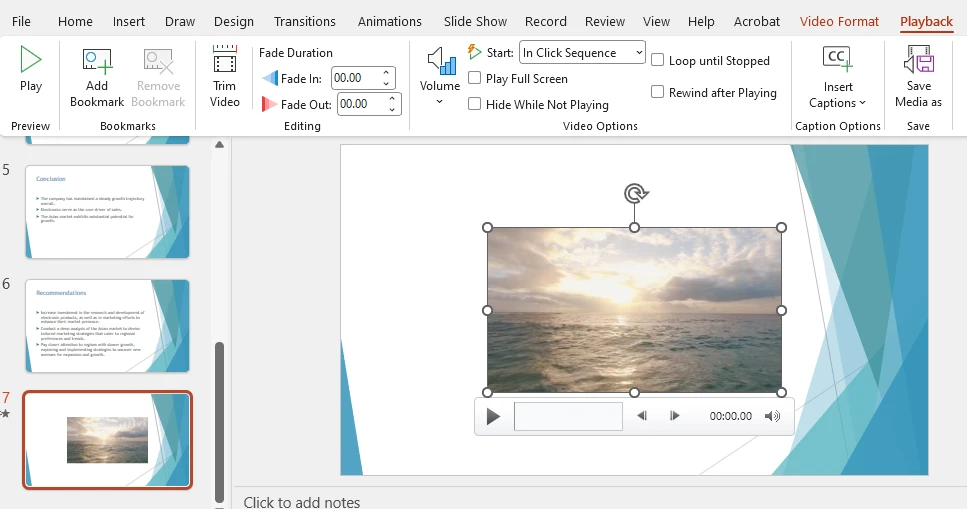This screenshot has height=509, width=967.
Task: Check Rewind after Playing
Action: [x=657, y=92]
